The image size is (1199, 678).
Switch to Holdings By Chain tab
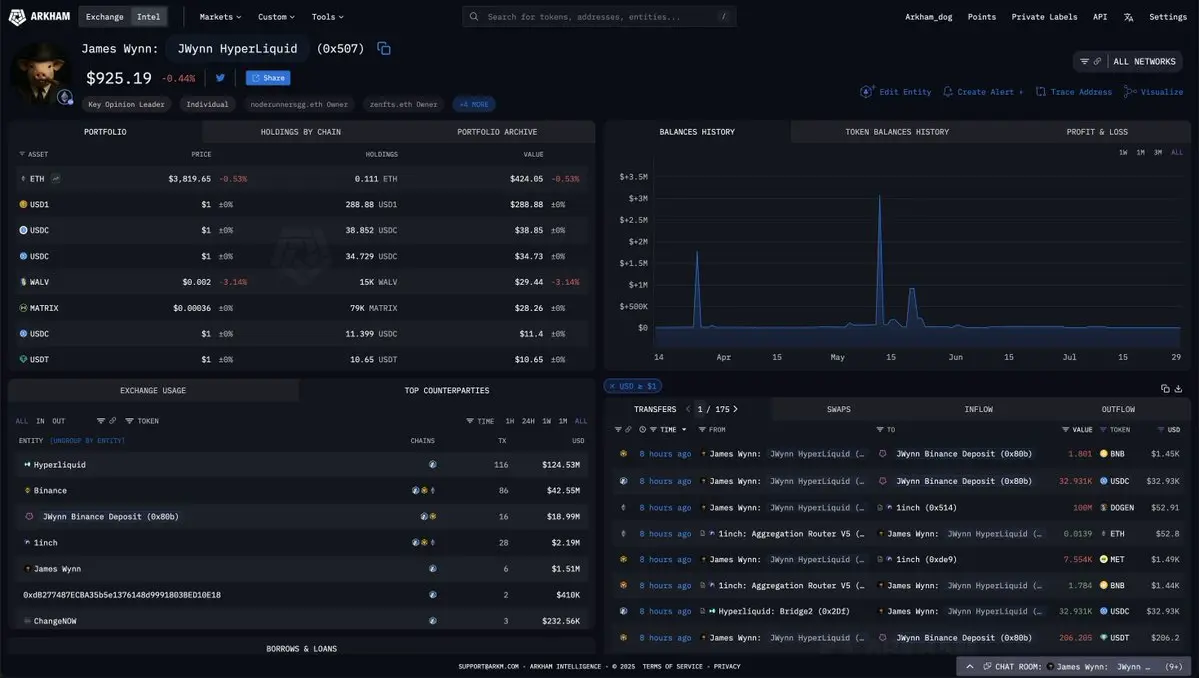pos(301,131)
